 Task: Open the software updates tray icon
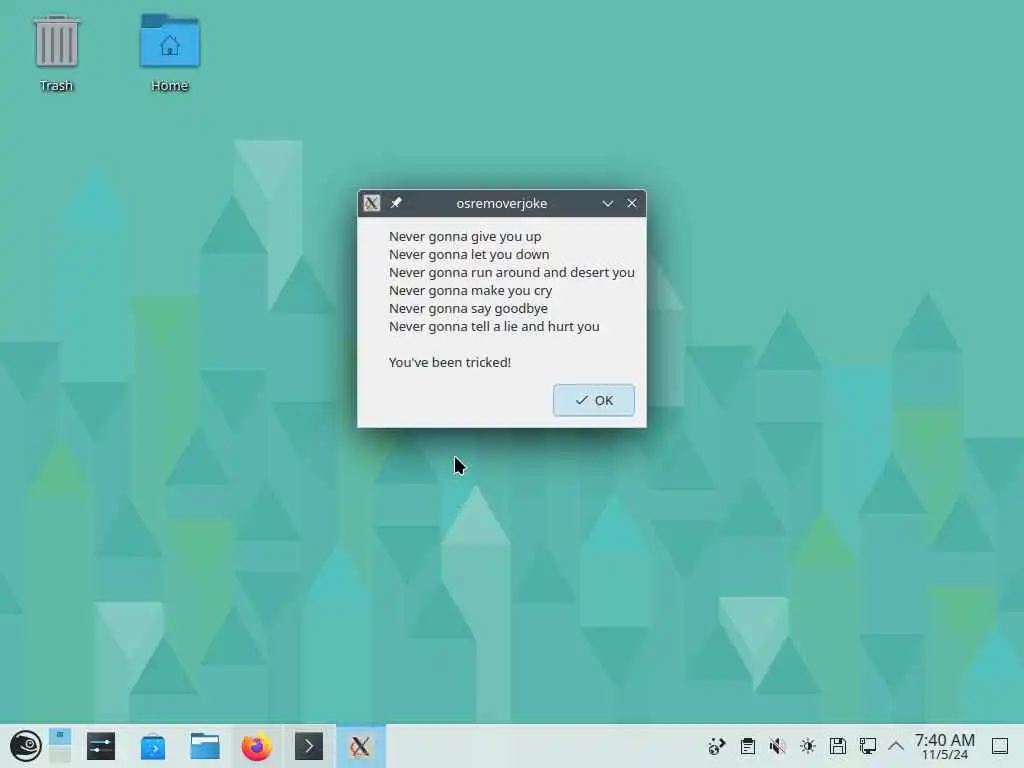[x=717, y=746]
